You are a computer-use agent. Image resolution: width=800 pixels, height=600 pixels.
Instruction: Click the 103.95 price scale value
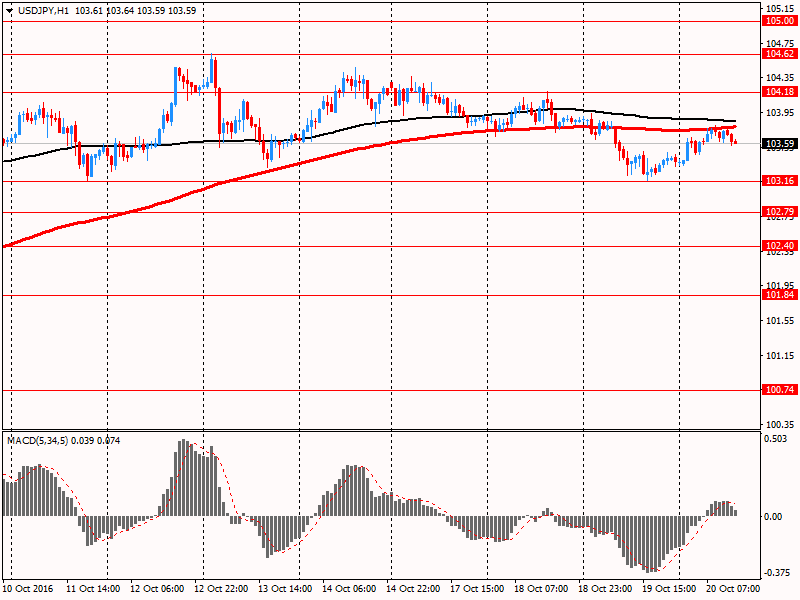[780, 112]
